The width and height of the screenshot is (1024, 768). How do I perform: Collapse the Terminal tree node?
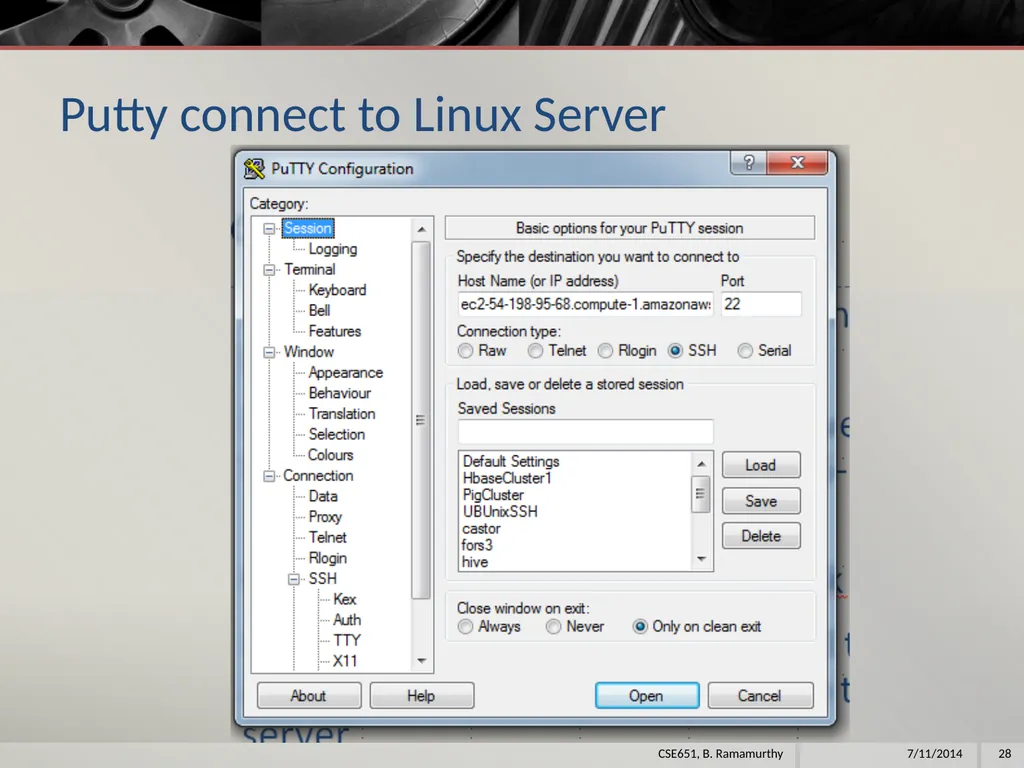point(269,270)
